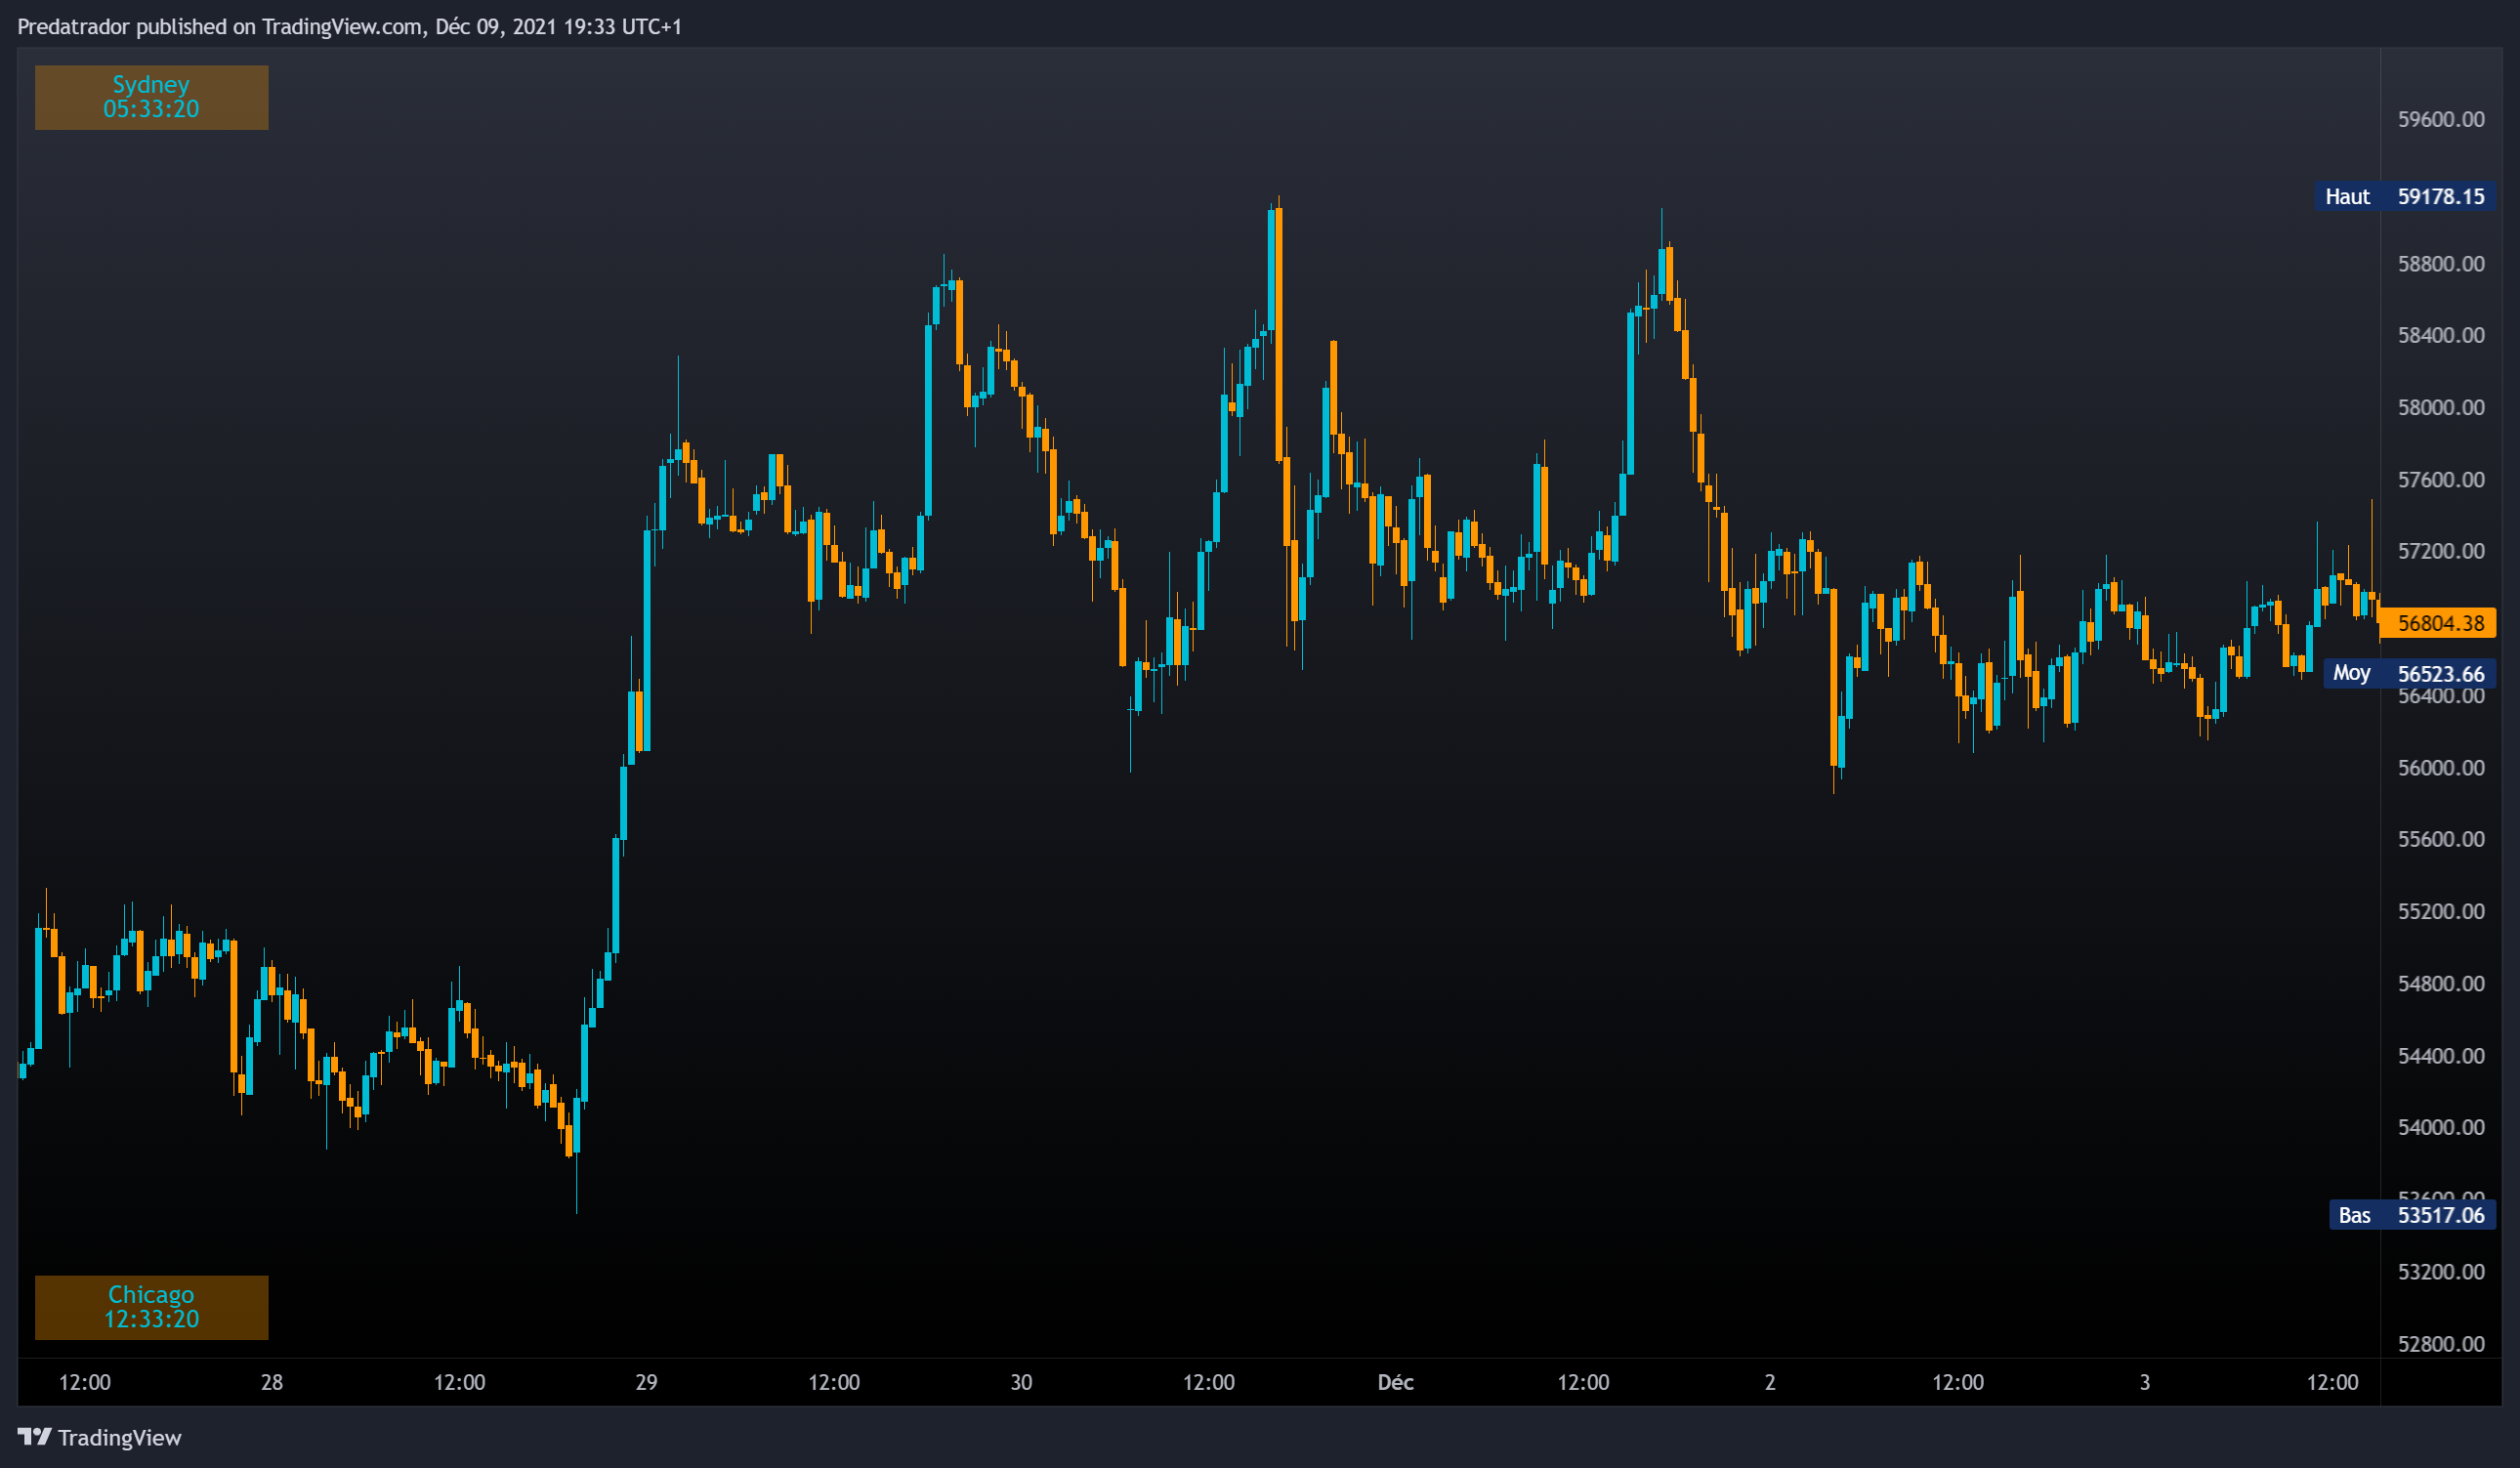Click the Déc label on time axis
Screen dimensions: 2520x1468
coord(1396,1382)
